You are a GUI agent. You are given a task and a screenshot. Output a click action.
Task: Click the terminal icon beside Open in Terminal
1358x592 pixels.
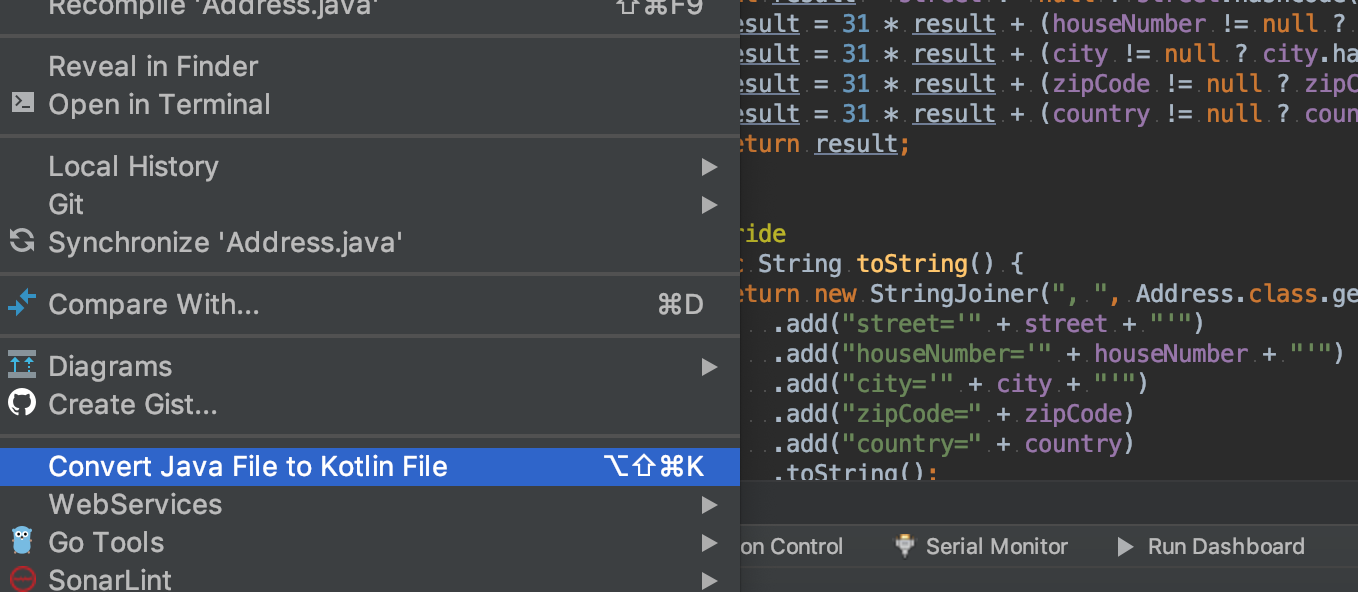click(22, 103)
